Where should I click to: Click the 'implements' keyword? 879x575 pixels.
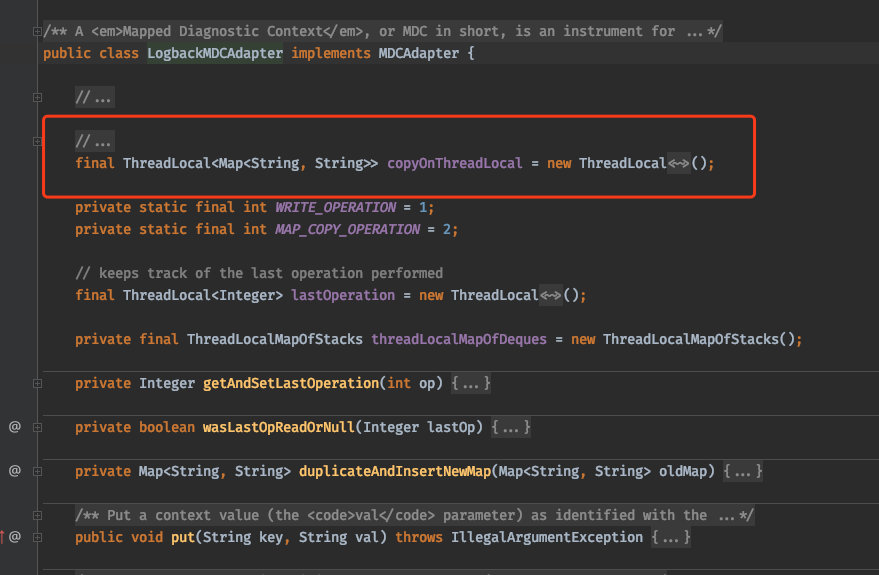[331, 54]
